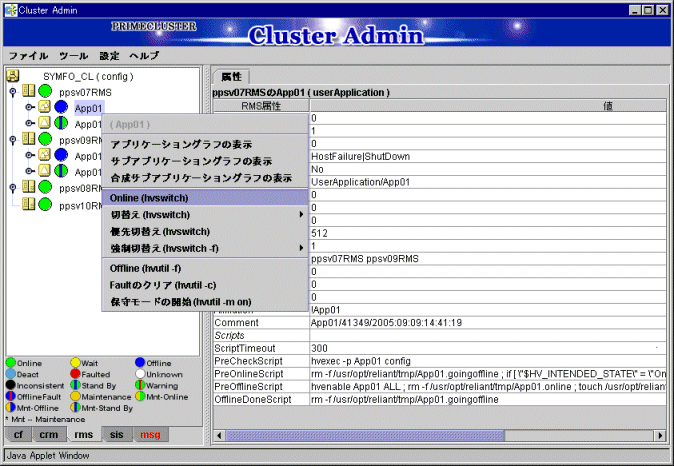
Task: Switch to the cf tab
Action: (19, 435)
